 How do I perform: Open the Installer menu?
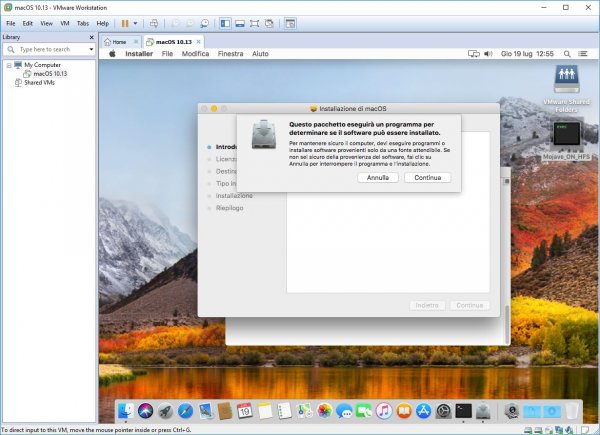pyautogui.click(x=139, y=54)
